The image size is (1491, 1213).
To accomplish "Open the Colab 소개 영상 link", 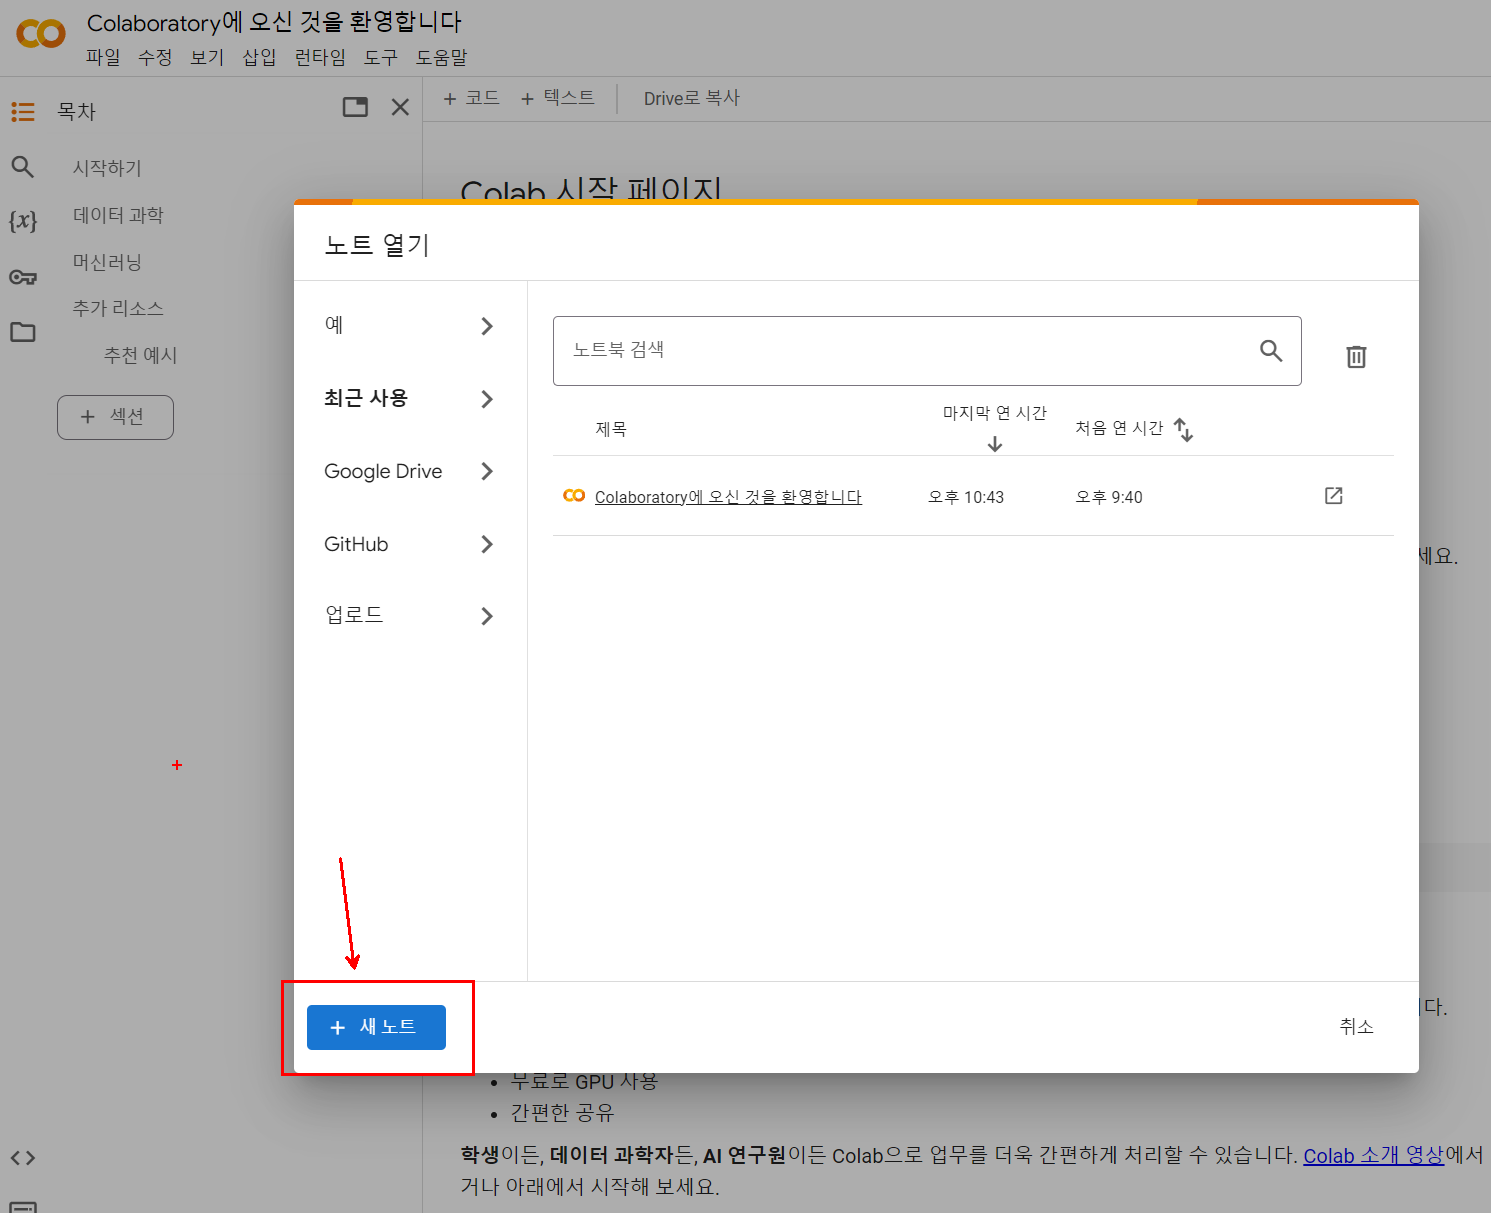I will [x=1374, y=1155].
